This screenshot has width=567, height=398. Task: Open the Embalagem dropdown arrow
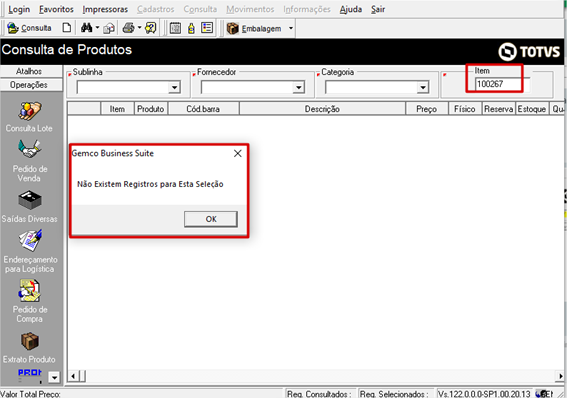click(x=291, y=28)
